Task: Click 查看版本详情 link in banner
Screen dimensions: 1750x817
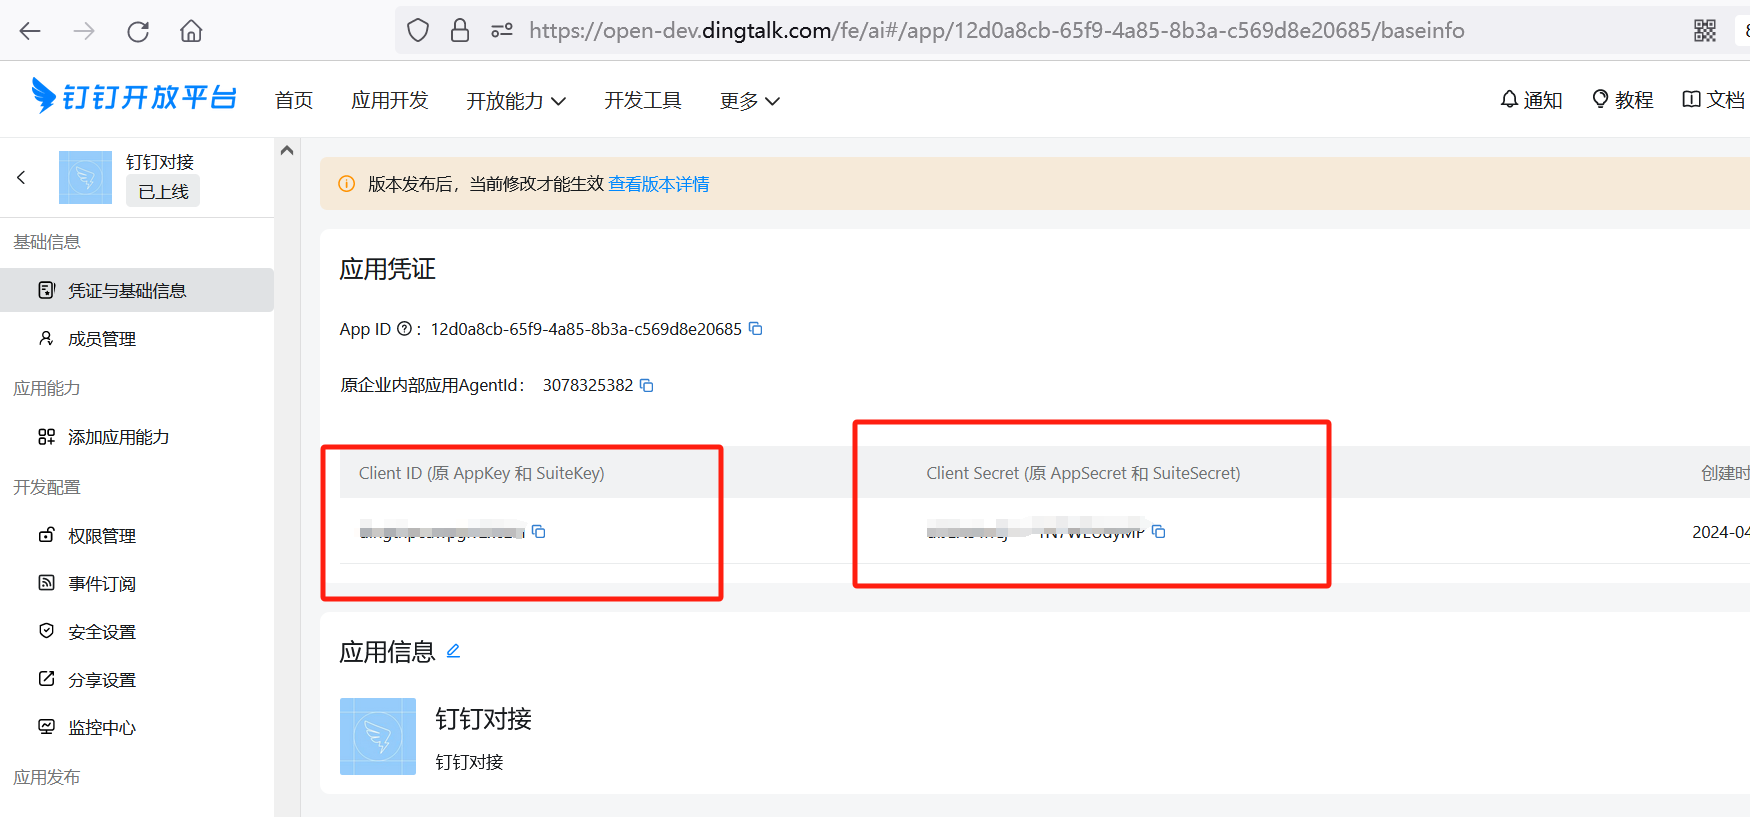Action: 659,184
